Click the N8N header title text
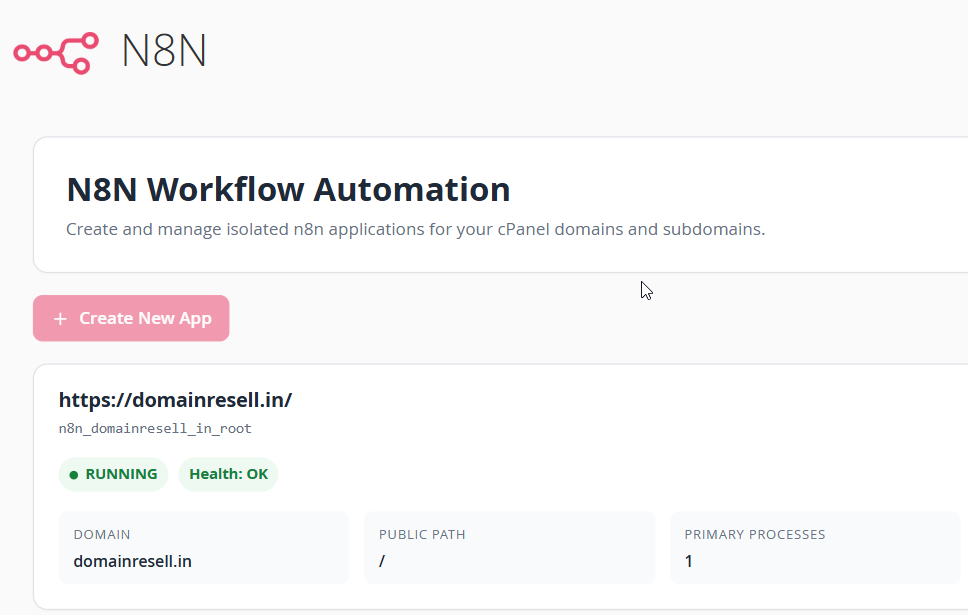The height and width of the screenshot is (615, 968). pos(164,51)
